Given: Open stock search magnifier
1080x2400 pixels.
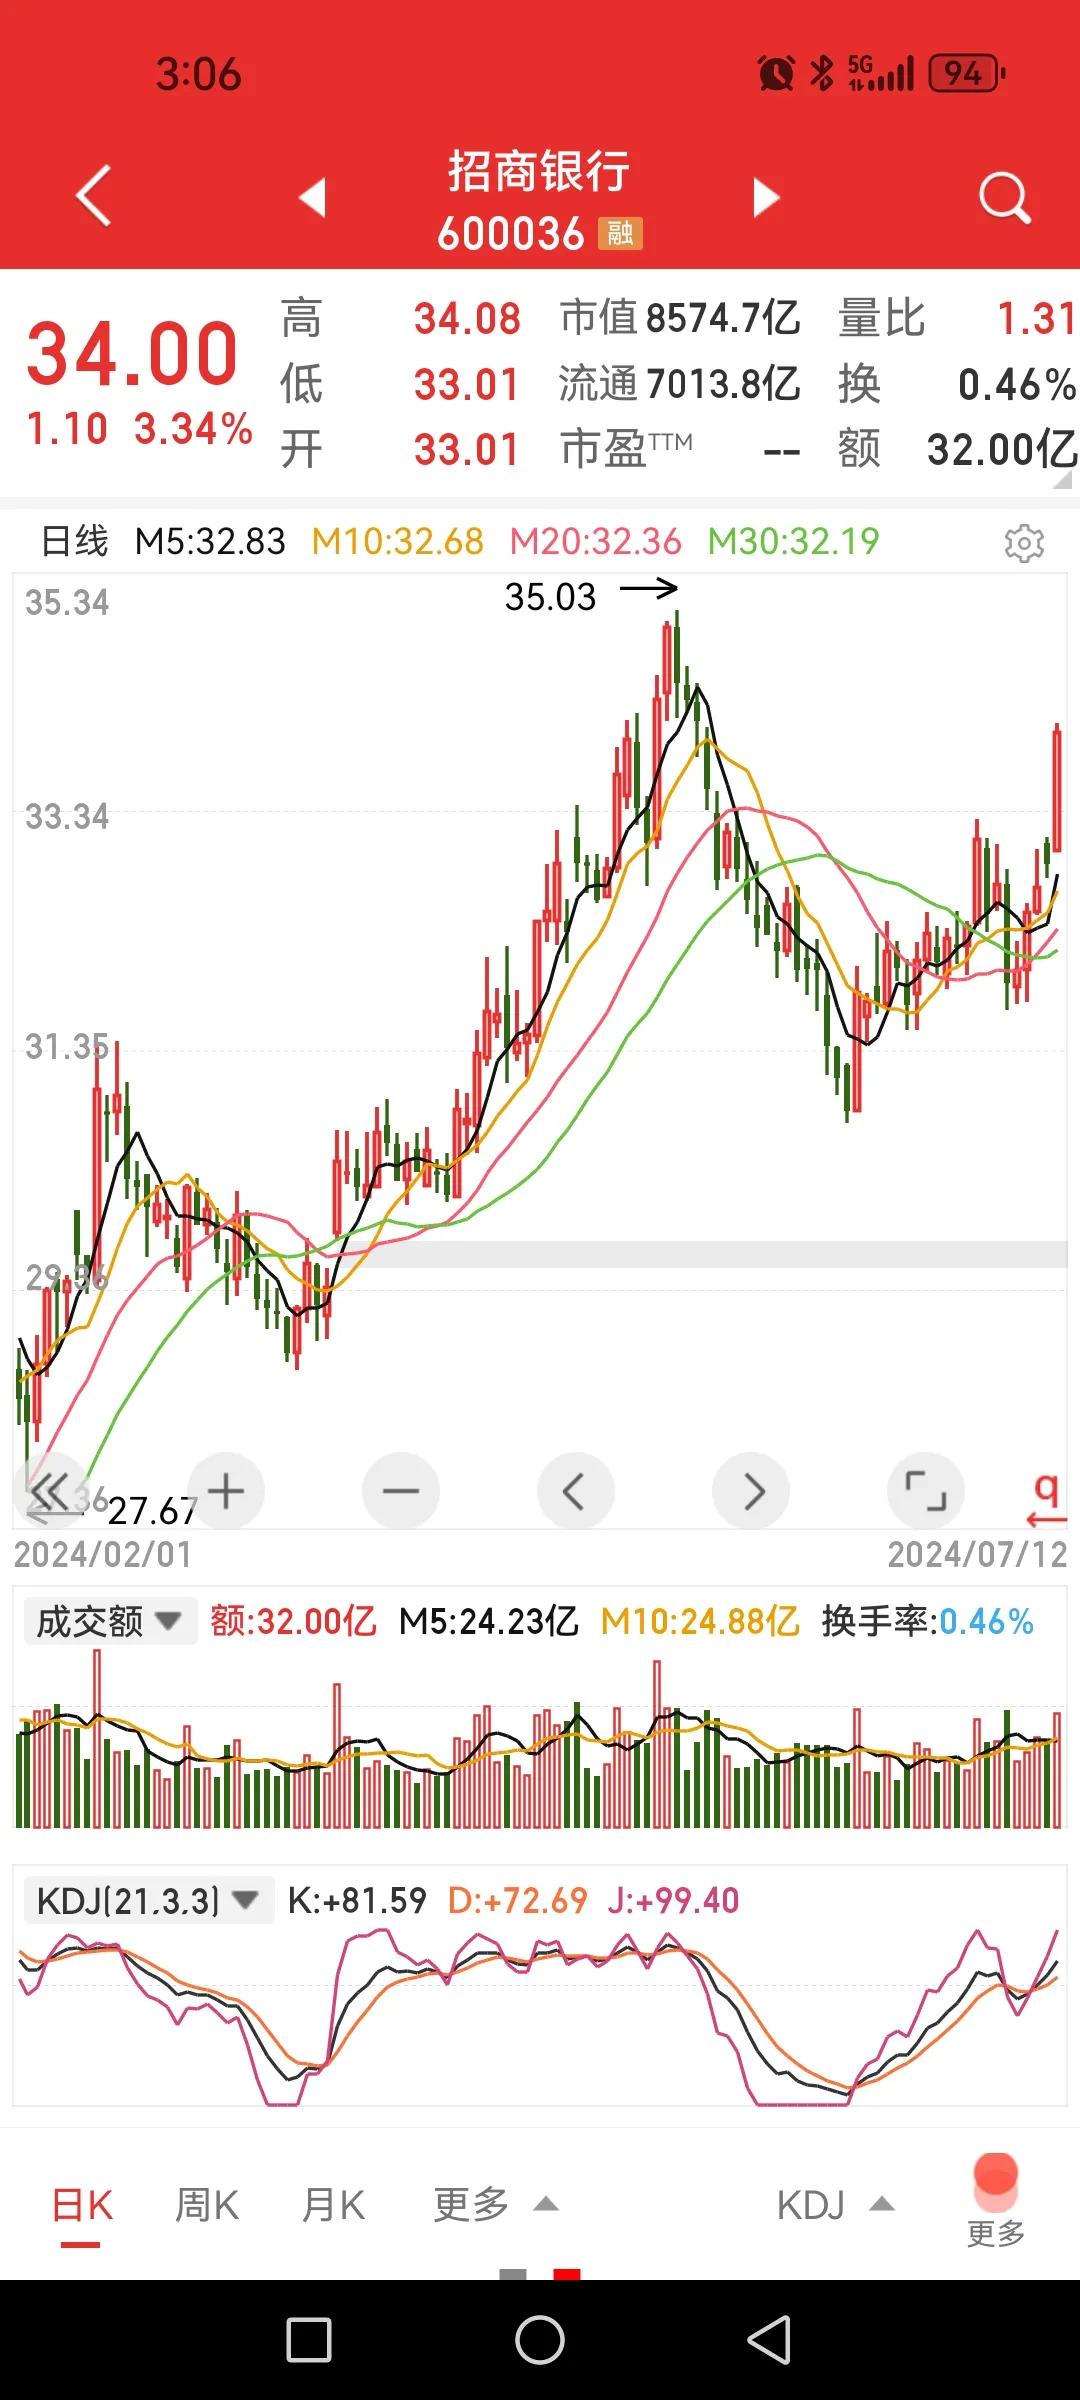Looking at the screenshot, I should click(1004, 197).
